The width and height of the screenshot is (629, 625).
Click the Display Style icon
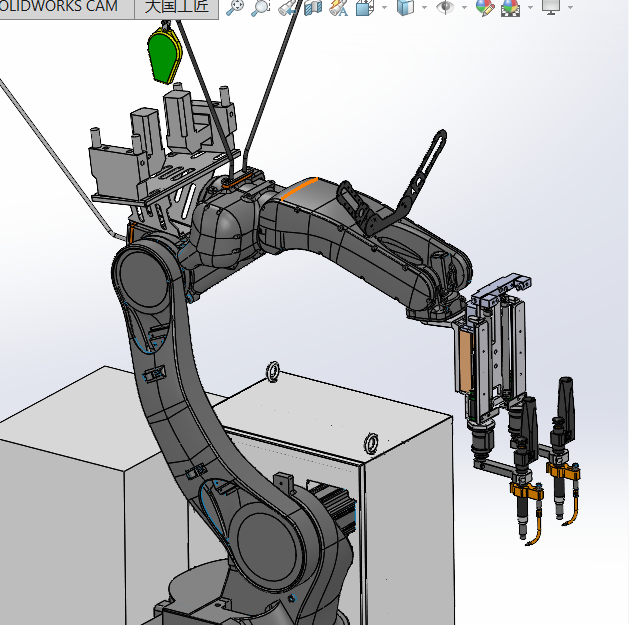click(x=405, y=7)
